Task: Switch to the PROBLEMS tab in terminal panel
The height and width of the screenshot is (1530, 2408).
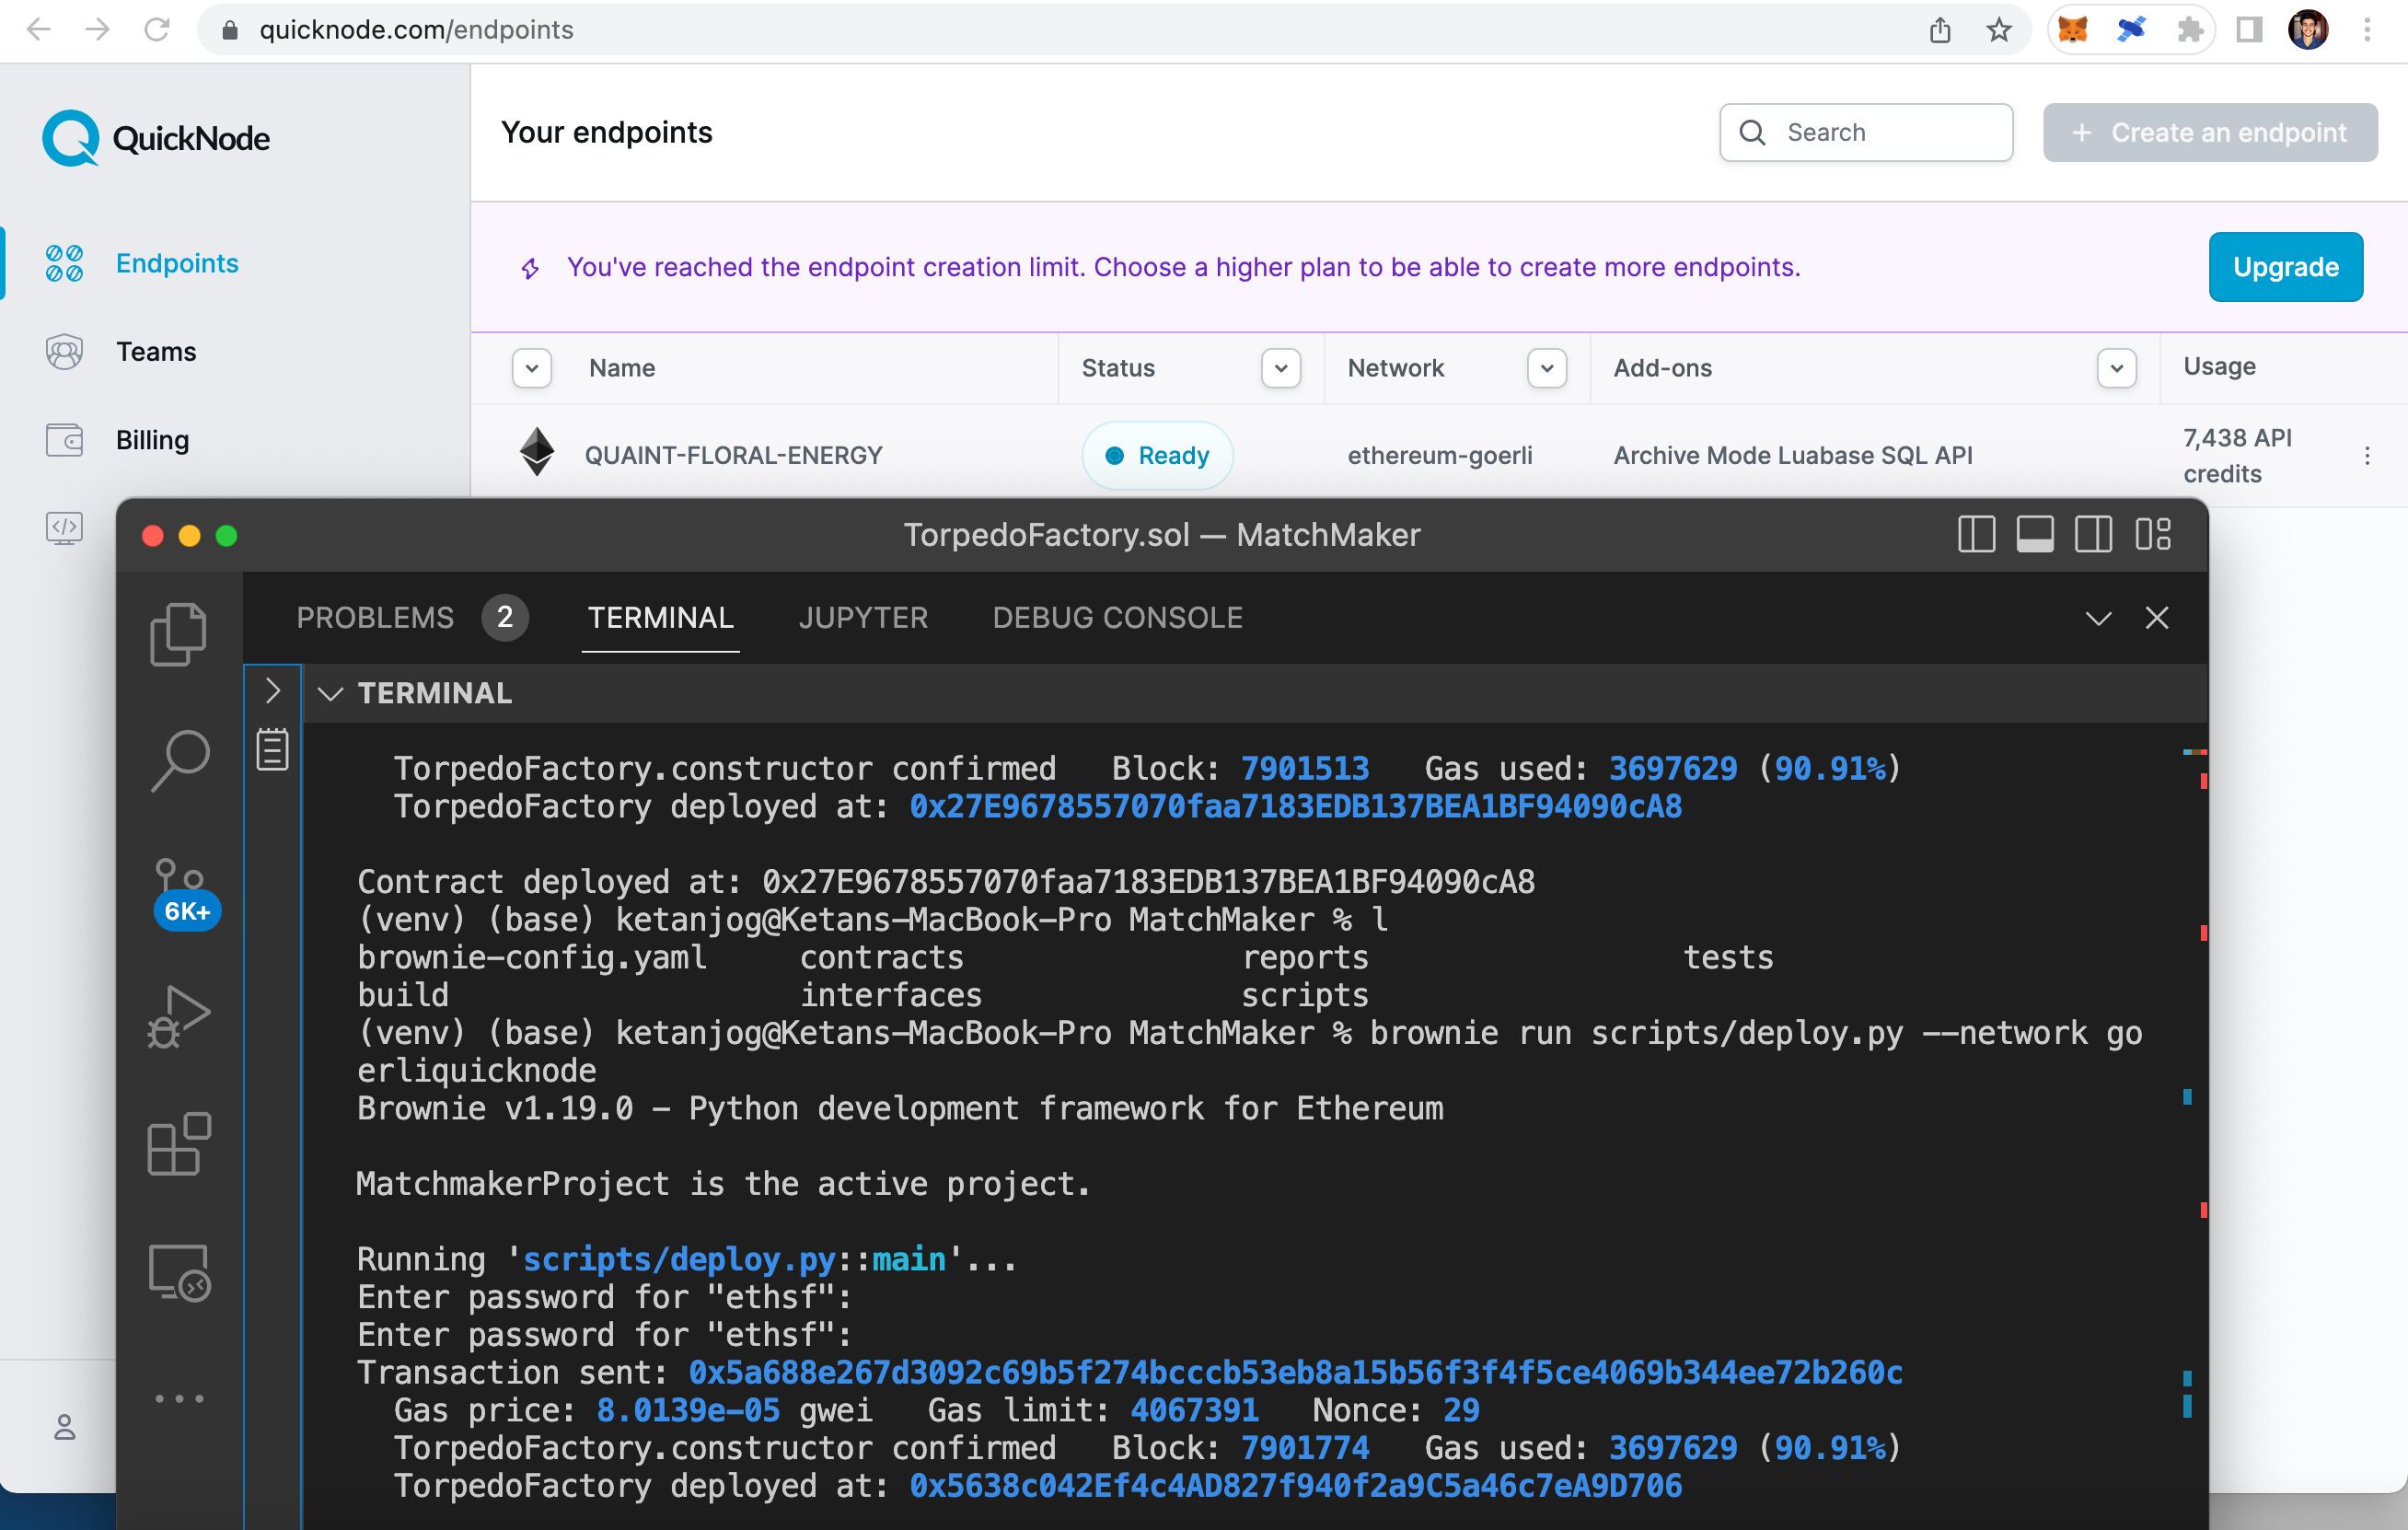Action: [x=376, y=618]
